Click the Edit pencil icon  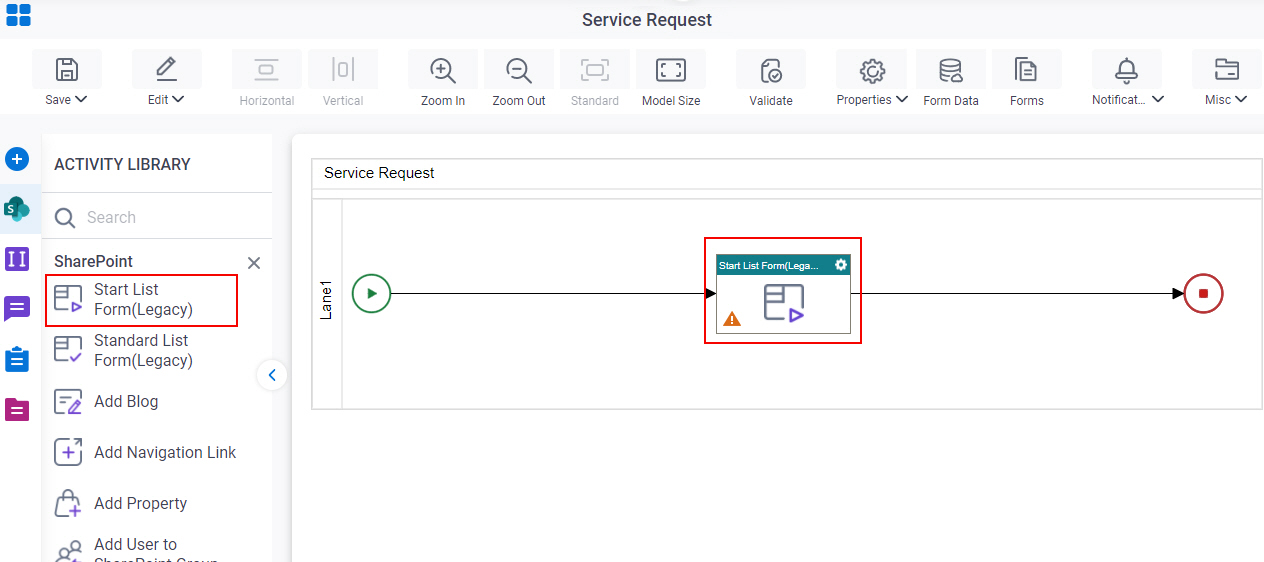point(166,70)
